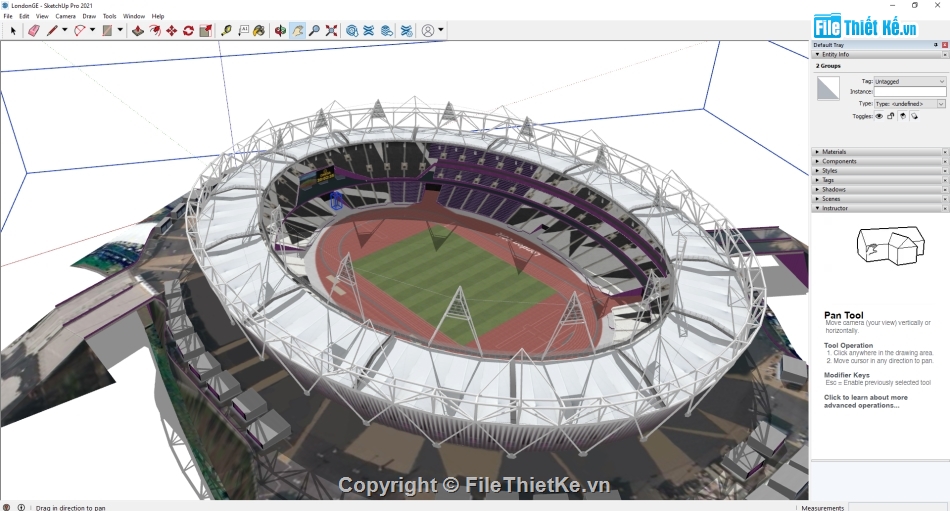Open the File menu

coord(8,16)
